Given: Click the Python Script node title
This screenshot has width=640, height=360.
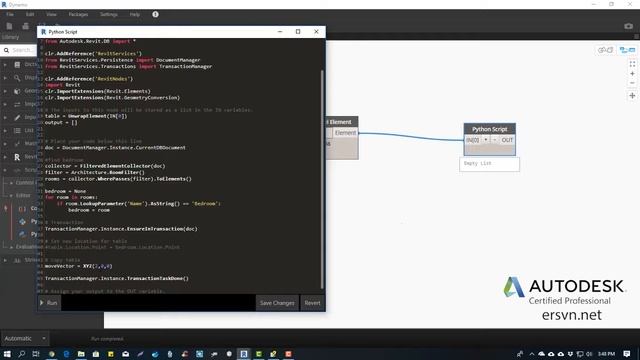Looking at the screenshot, I should pyautogui.click(x=489, y=129).
